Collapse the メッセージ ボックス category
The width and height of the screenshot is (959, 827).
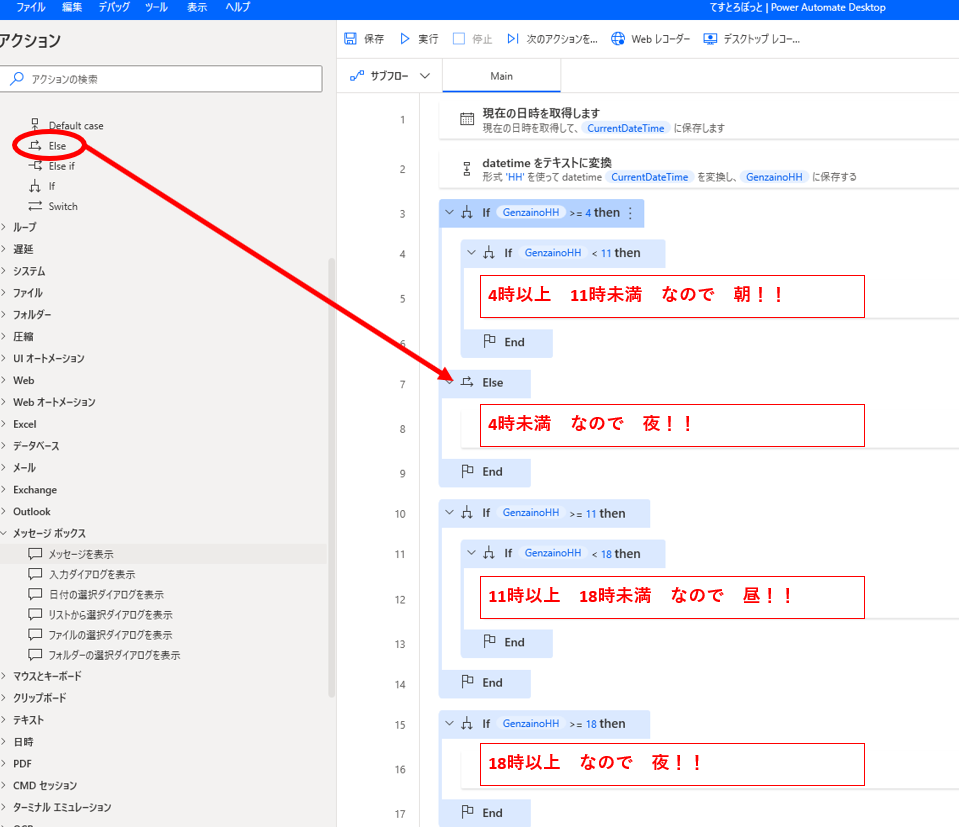tap(4, 533)
